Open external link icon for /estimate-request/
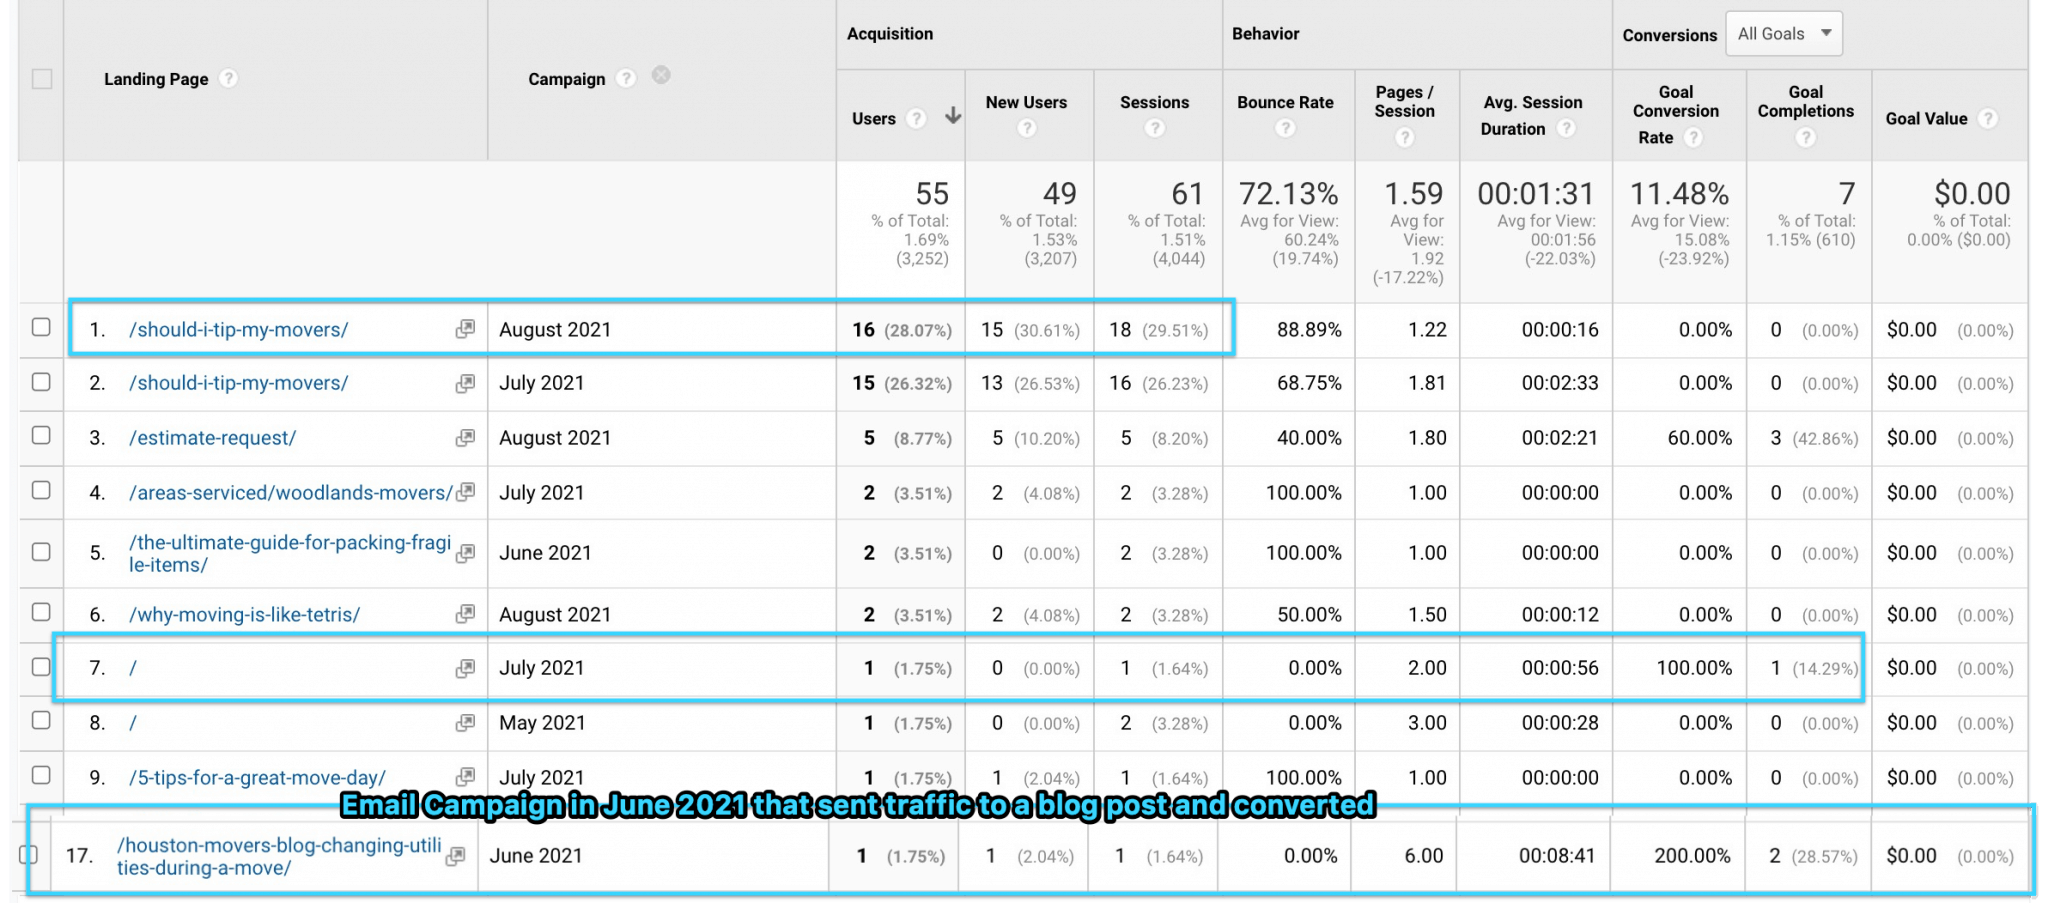The width and height of the screenshot is (2048, 903). 465,438
